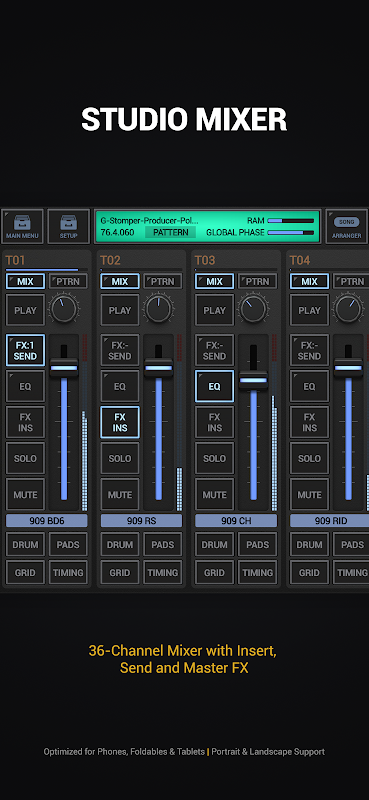Play track T02
Image resolution: width=369 pixels, height=800 pixels.
pos(120,310)
